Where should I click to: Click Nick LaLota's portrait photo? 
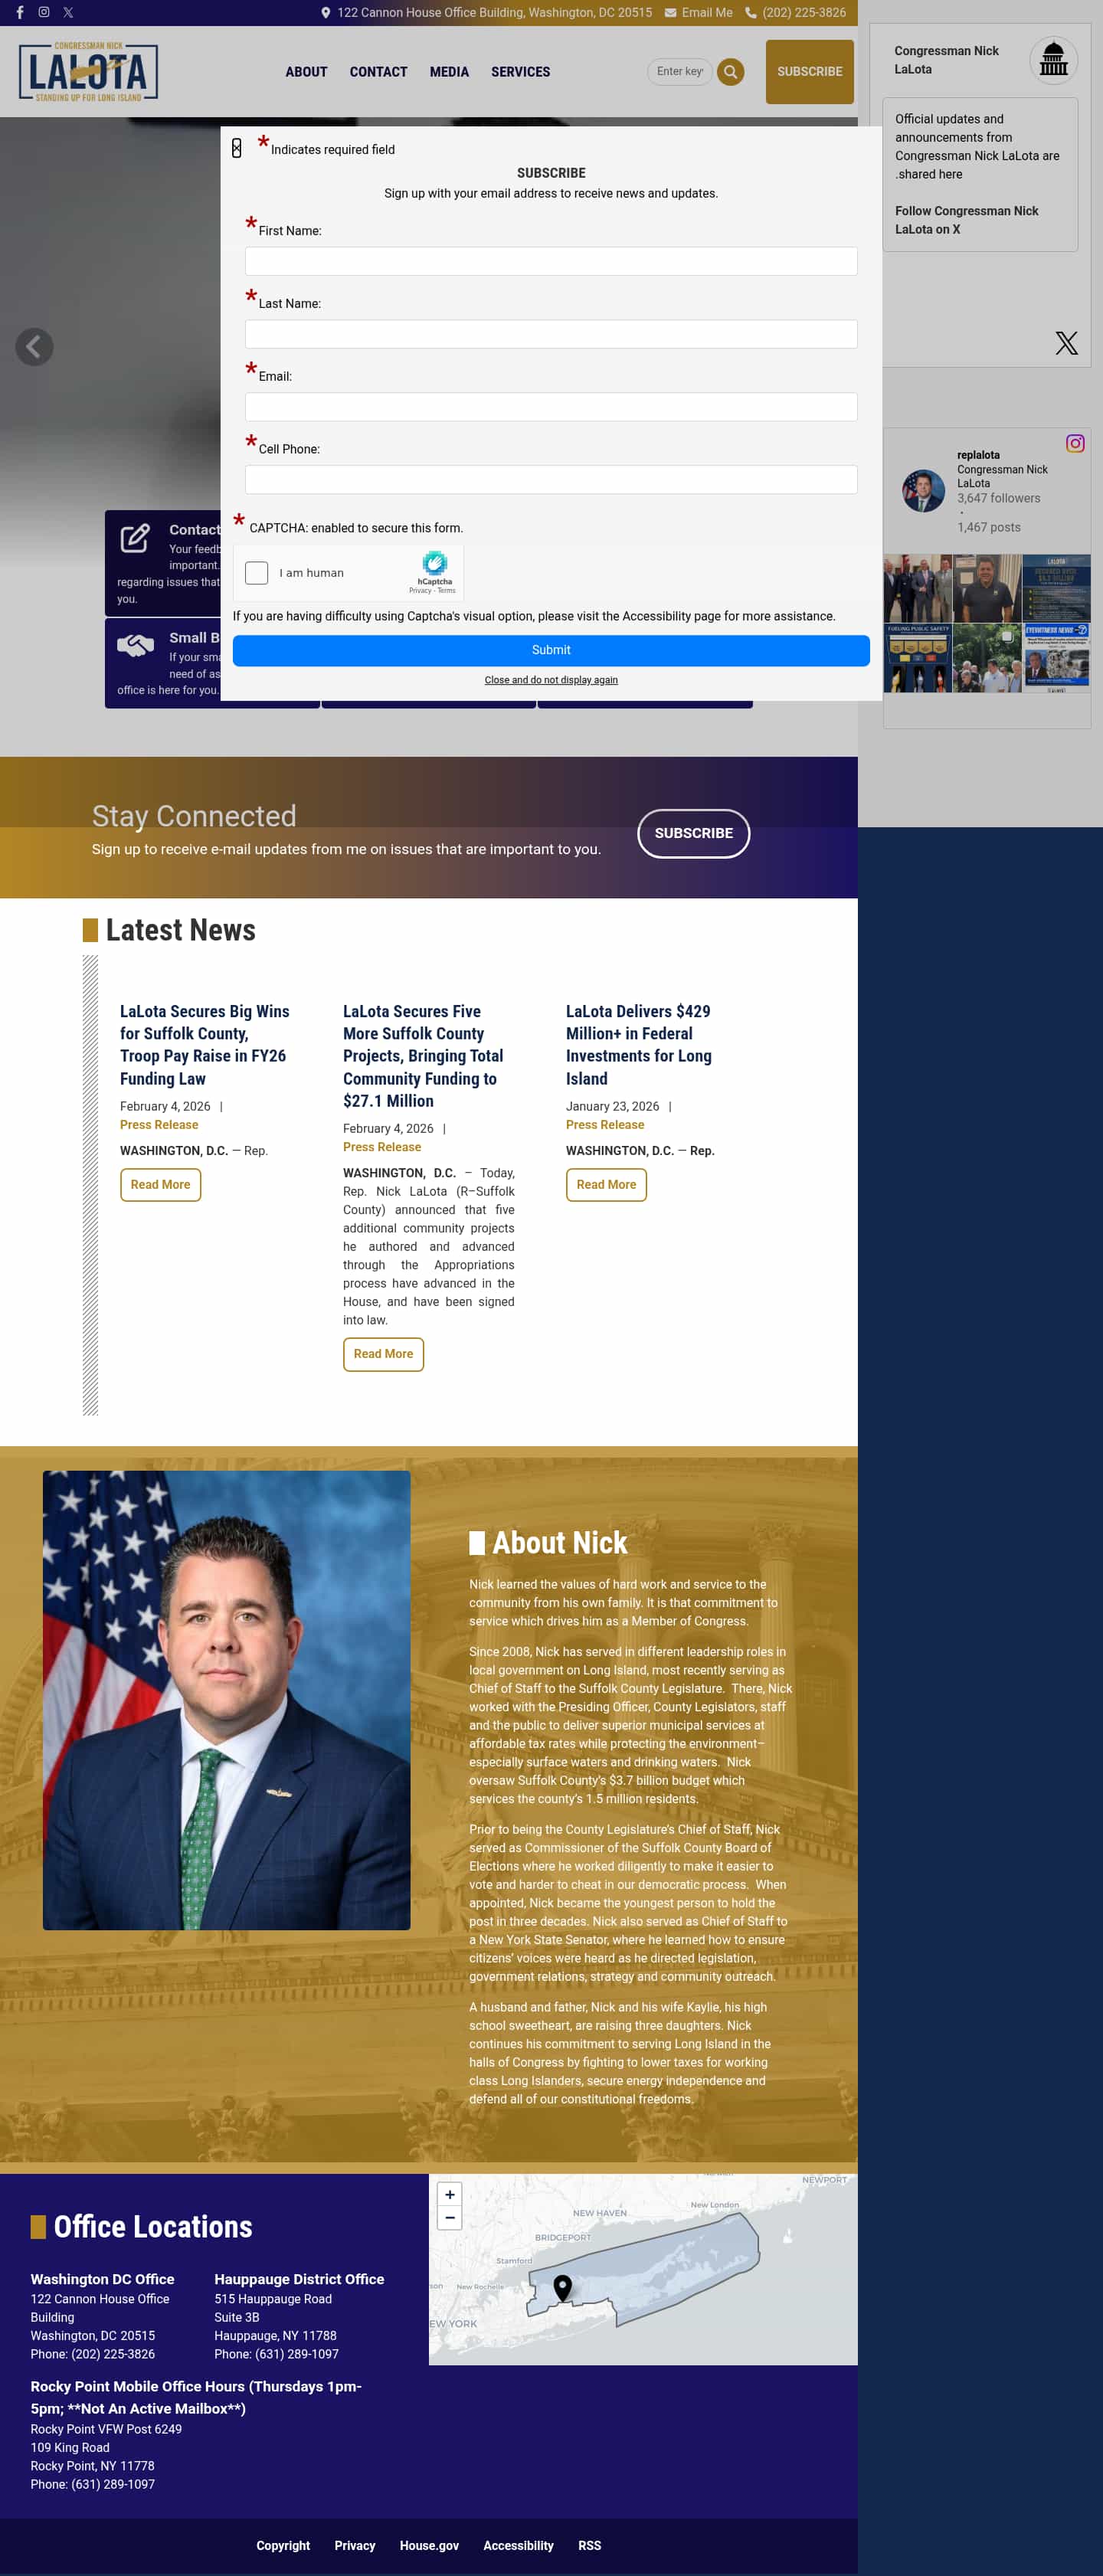226,1700
